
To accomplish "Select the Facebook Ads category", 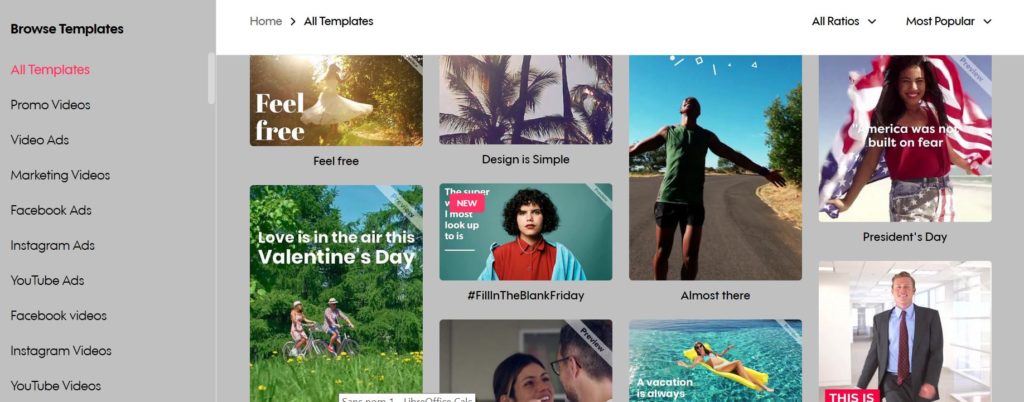I will [x=51, y=211].
